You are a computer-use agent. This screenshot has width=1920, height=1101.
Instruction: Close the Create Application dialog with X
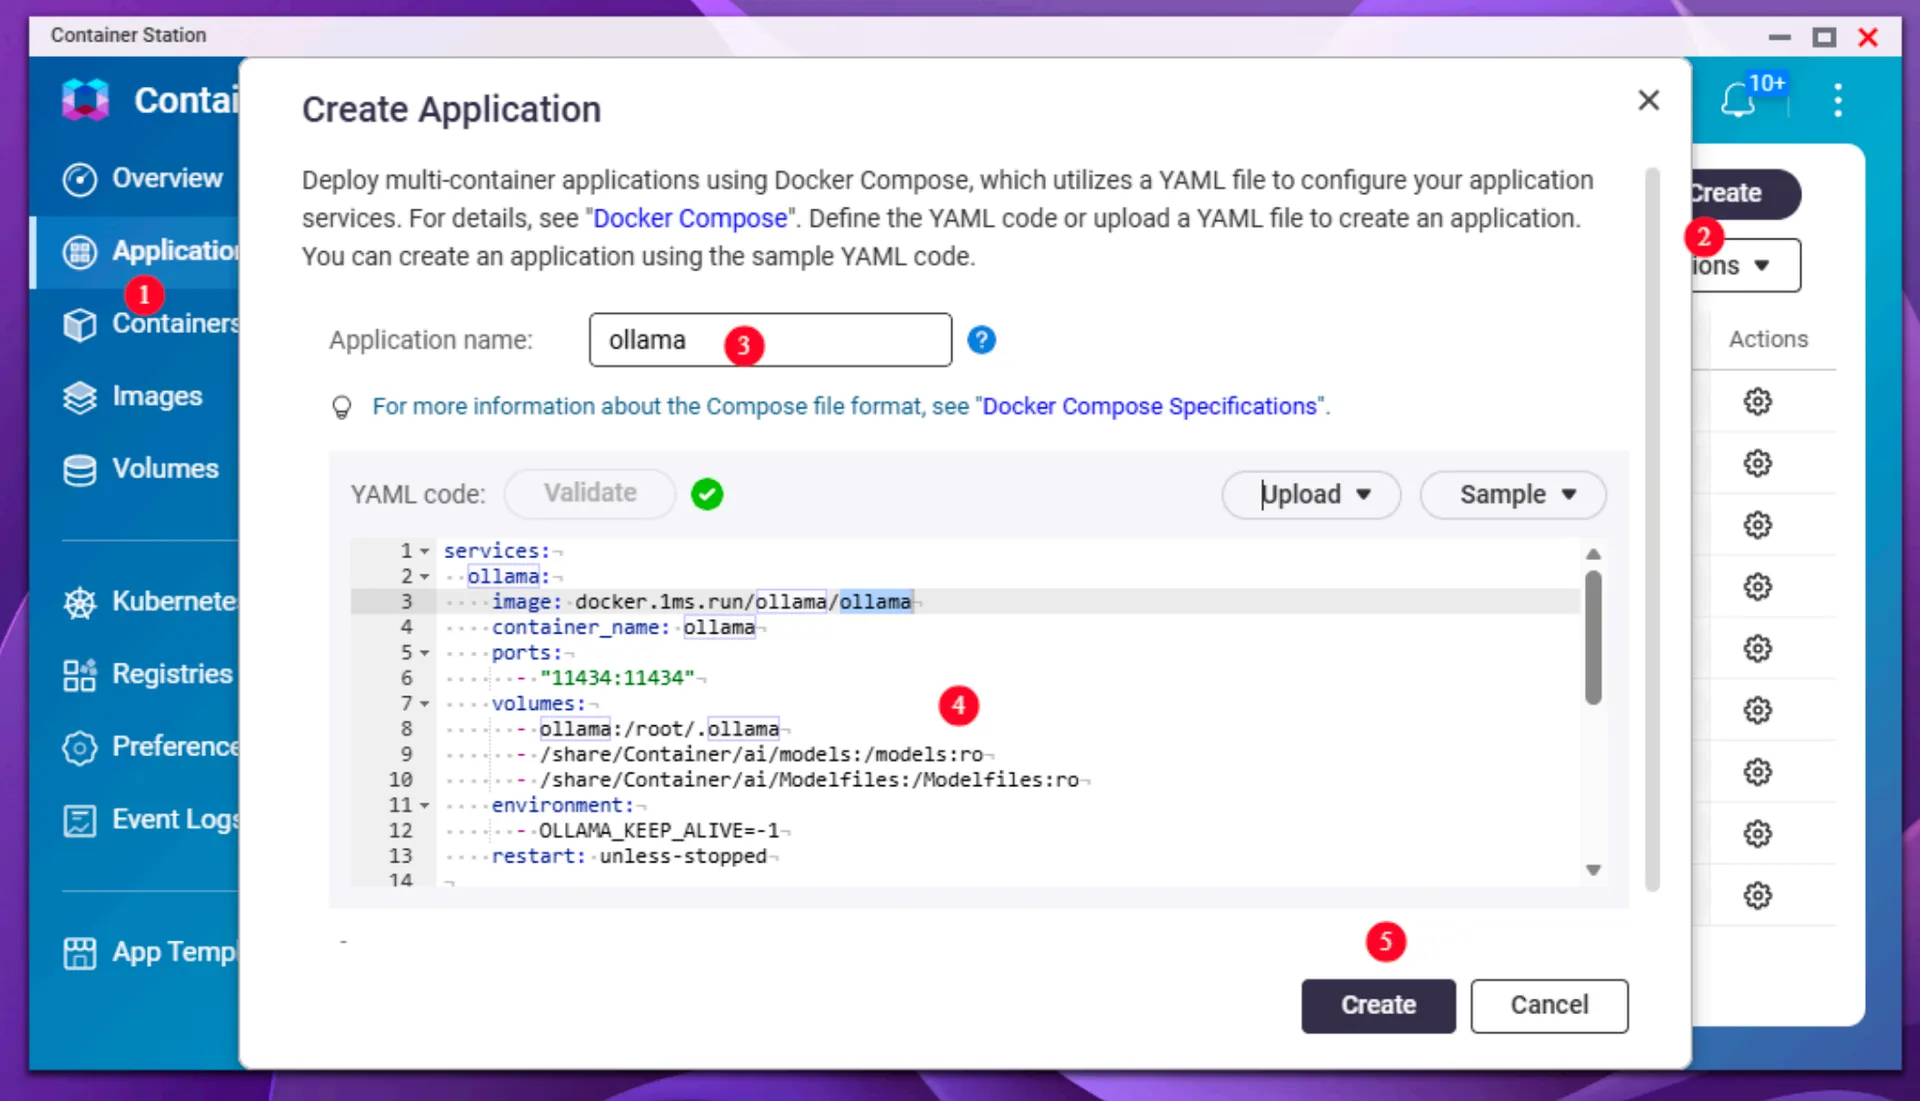click(1648, 100)
